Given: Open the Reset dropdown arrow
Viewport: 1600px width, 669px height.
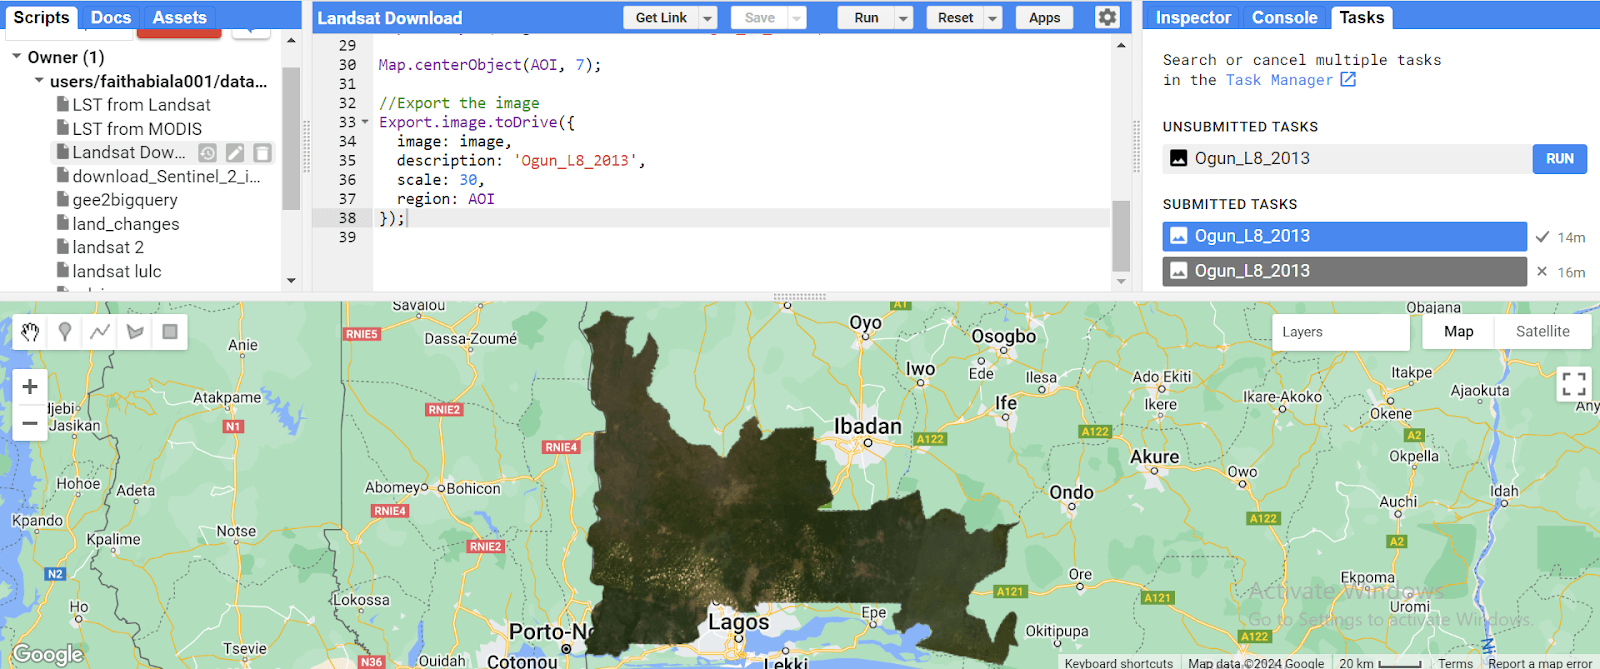Looking at the screenshot, I should (993, 18).
